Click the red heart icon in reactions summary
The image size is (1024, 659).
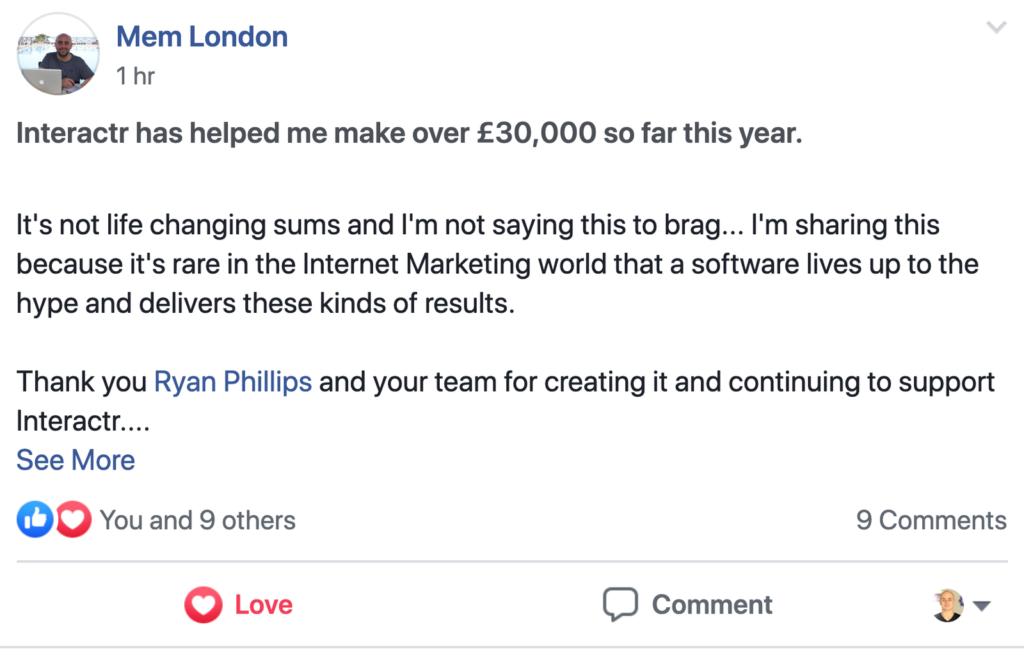point(74,519)
